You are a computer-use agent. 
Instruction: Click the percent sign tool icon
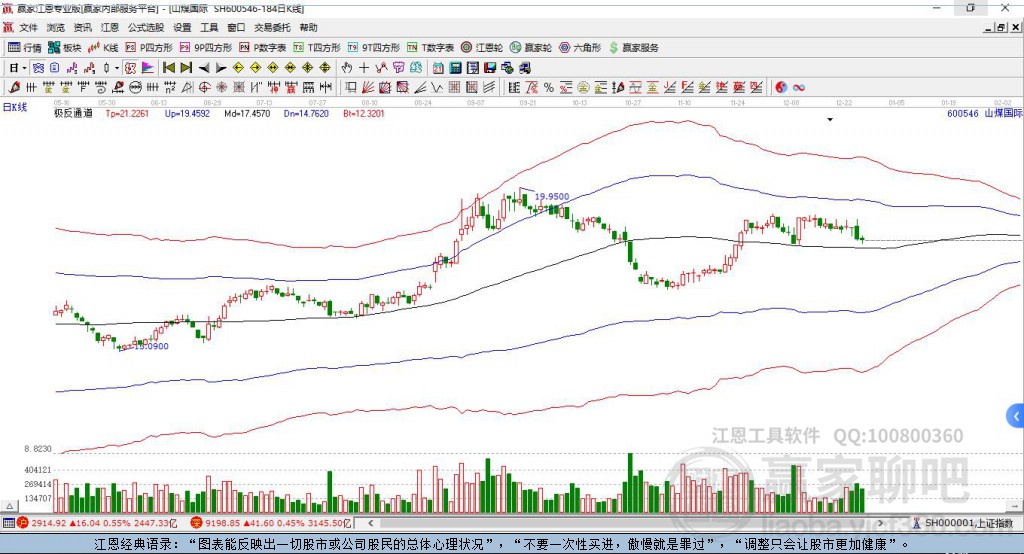click(x=549, y=87)
